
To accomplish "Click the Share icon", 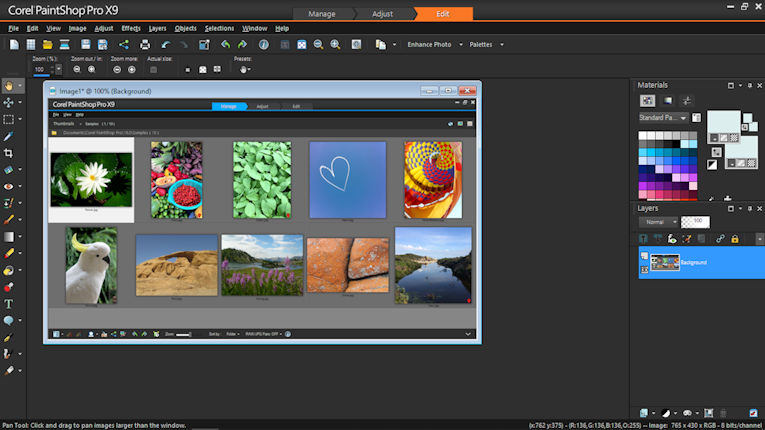I will point(124,44).
